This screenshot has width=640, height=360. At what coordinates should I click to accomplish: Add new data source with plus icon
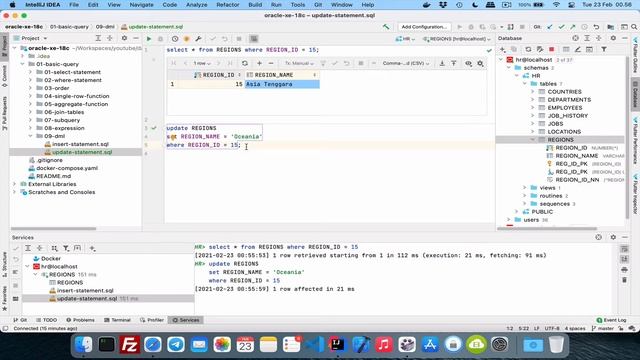point(502,49)
